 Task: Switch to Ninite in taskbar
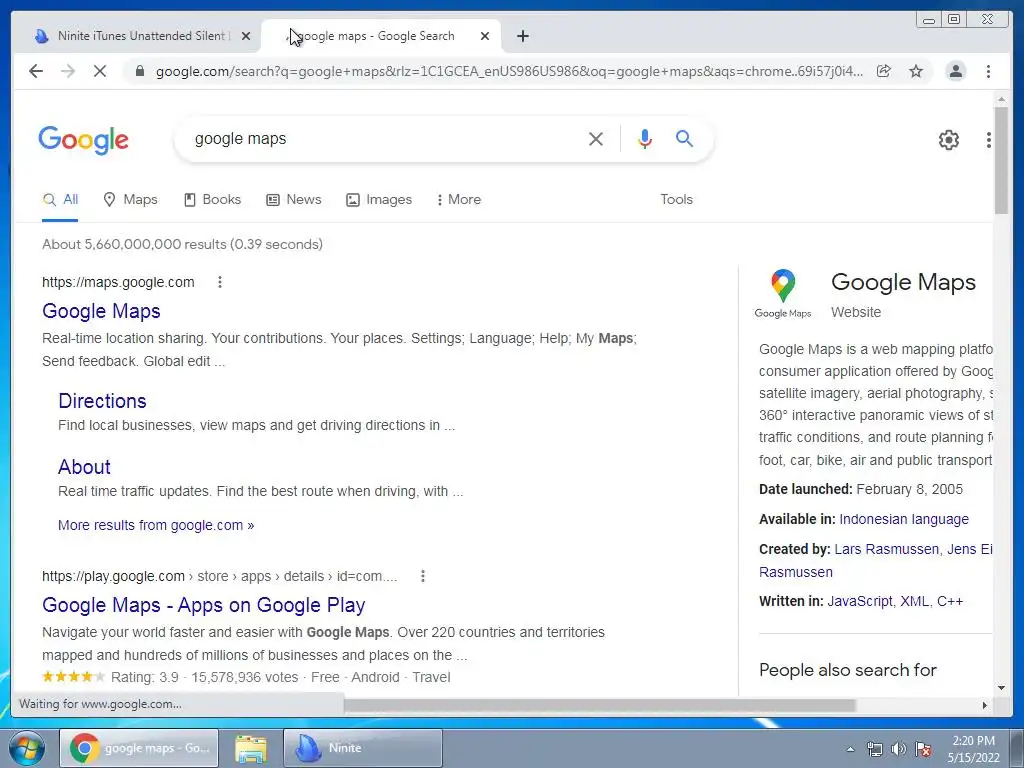[x=363, y=748]
